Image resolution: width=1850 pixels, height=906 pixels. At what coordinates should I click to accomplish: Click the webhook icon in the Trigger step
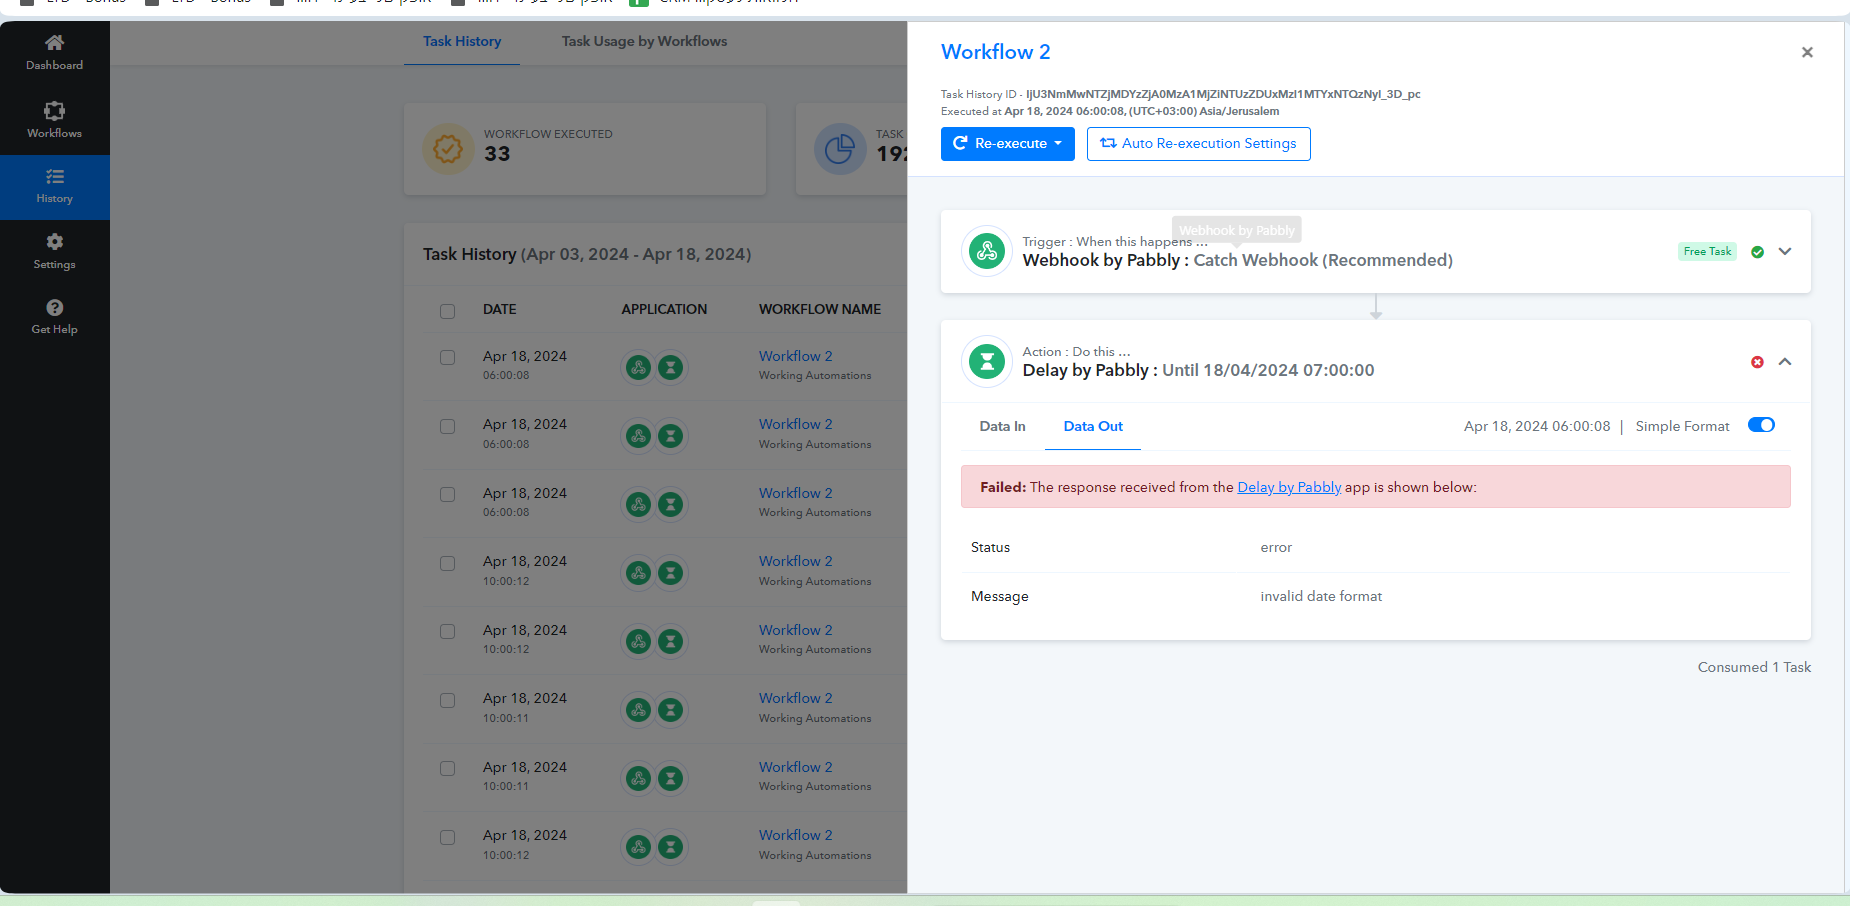point(987,251)
